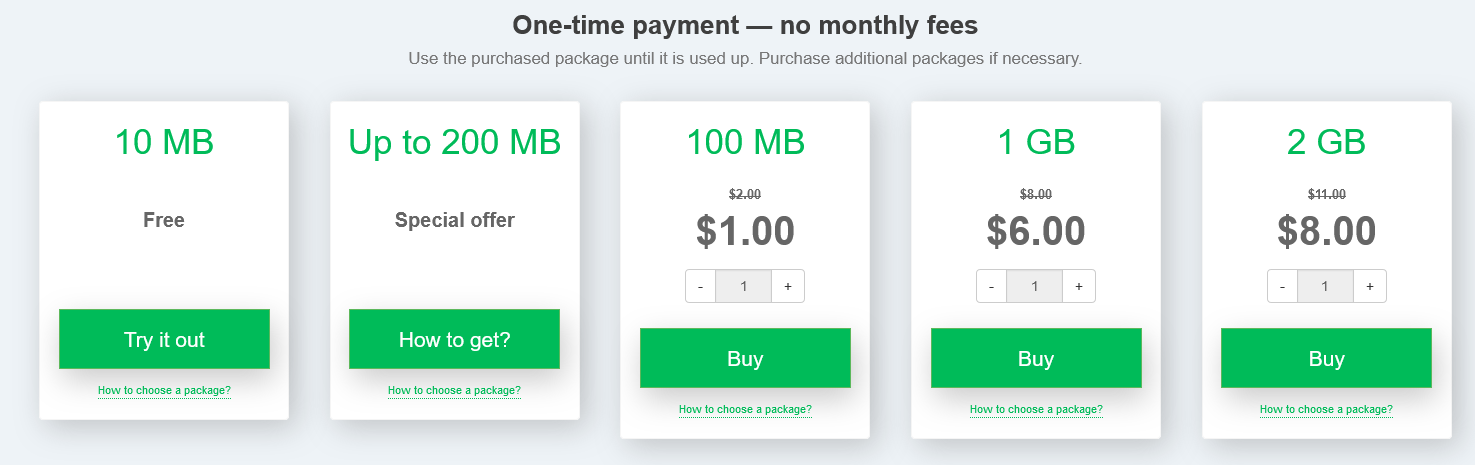Decrease quantity for 2 GB package
Screen dimensions: 1475x465
click(x=1283, y=286)
